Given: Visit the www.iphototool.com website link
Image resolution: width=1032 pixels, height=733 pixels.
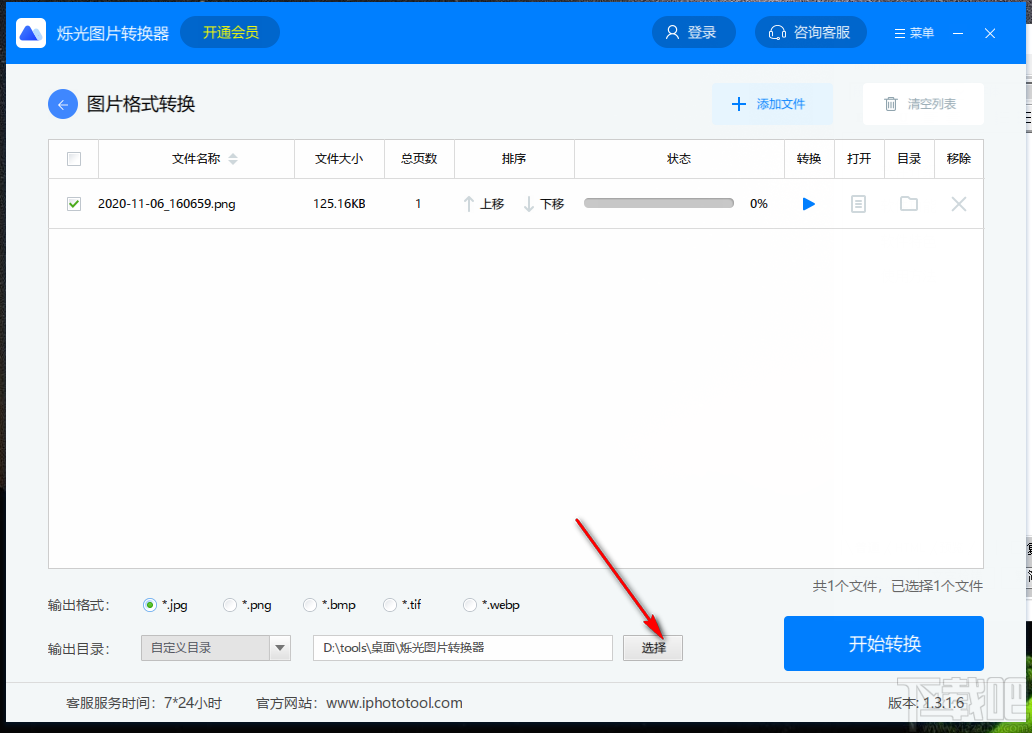Looking at the screenshot, I should (397, 703).
